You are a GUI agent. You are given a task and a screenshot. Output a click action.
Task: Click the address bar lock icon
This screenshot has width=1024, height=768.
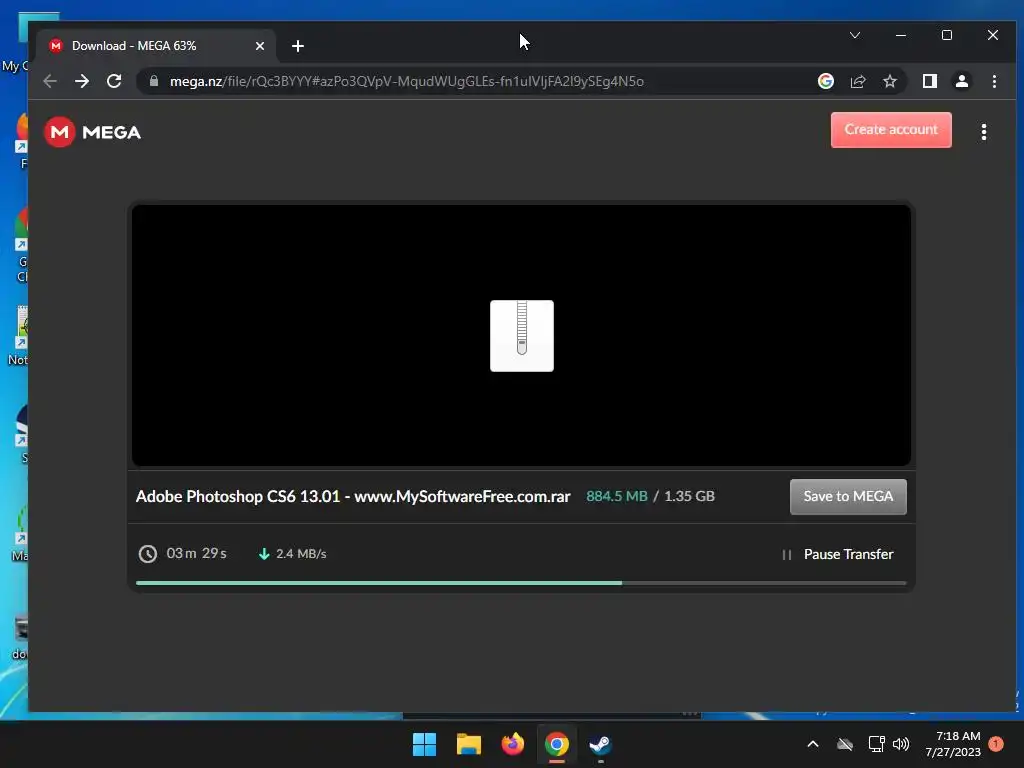[x=153, y=81]
